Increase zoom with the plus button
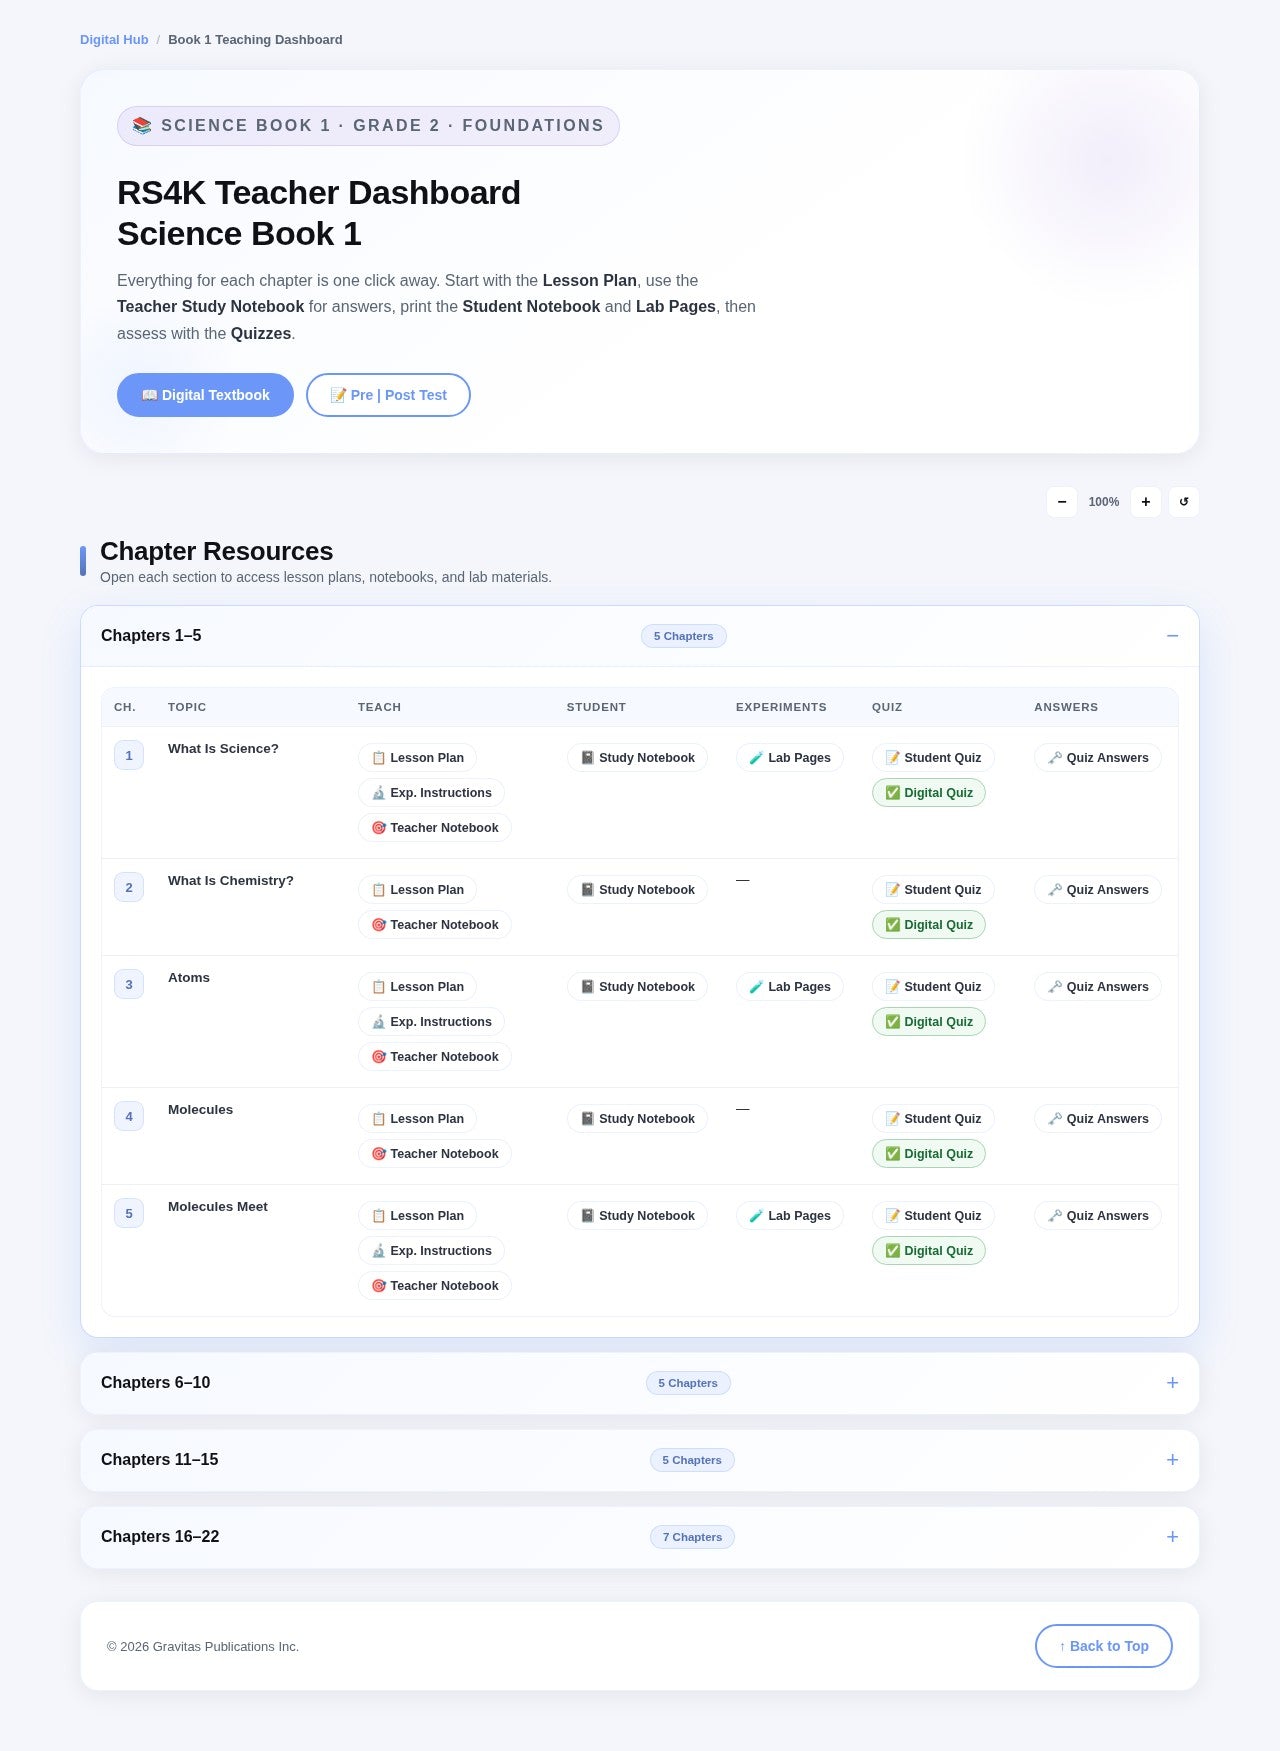This screenshot has width=1280, height=1751. [x=1146, y=502]
